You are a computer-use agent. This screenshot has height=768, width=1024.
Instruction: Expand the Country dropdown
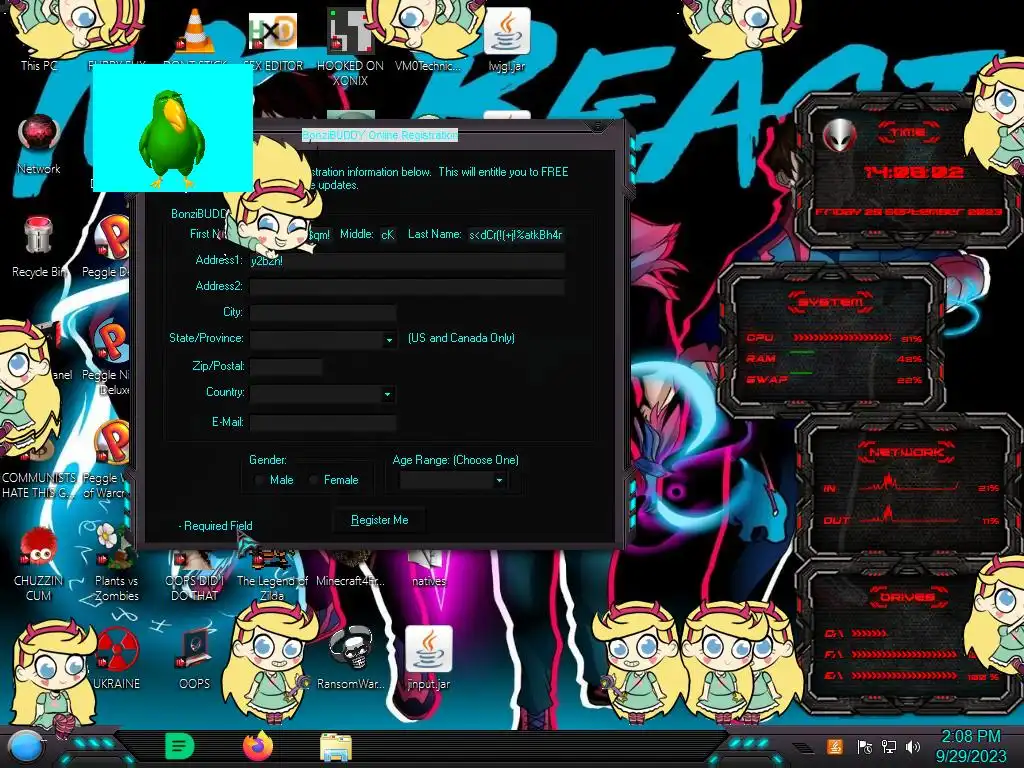[388, 394]
